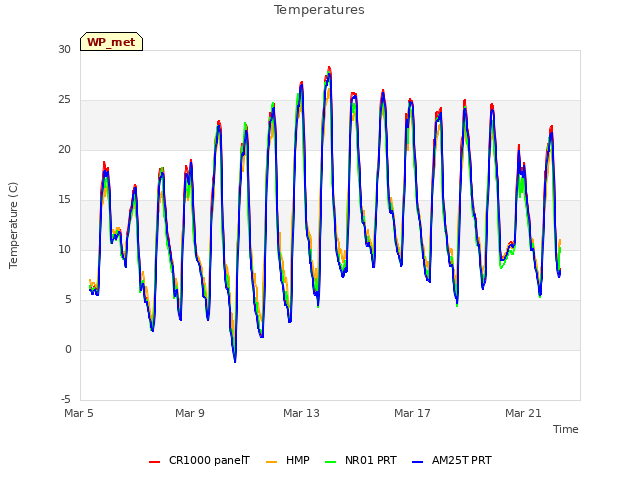Click the Time x-axis title
This screenshot has height=480, width=640.
tap(566, 429)
